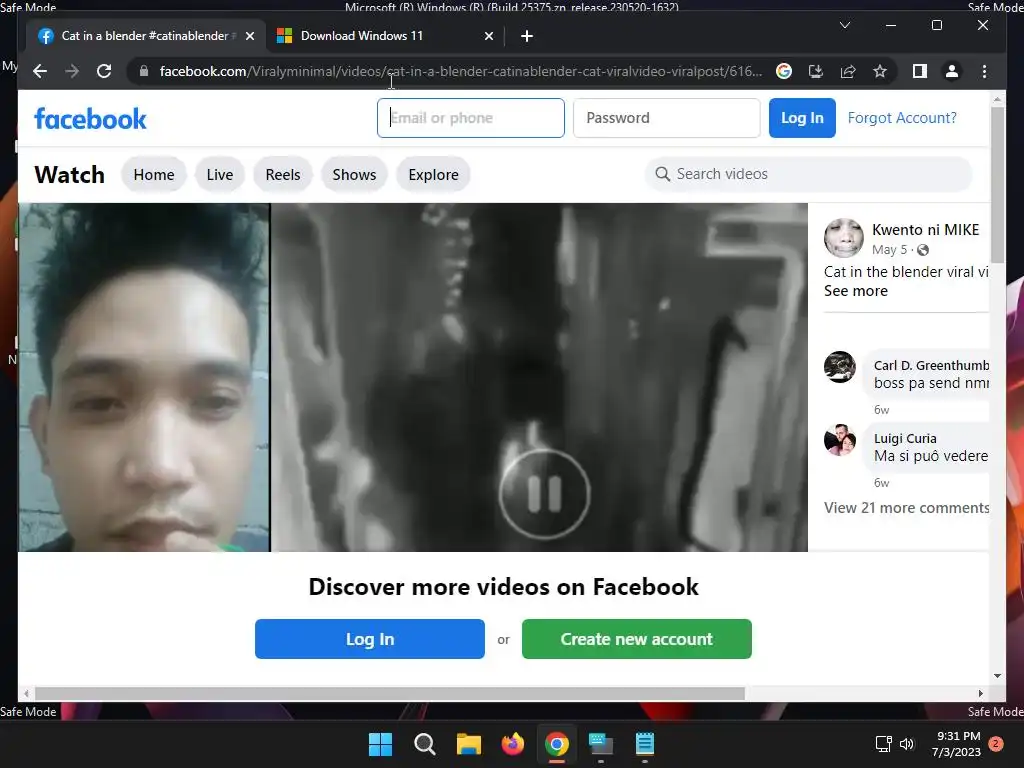The image size is (1024, 768).
Task: Open a new browser tab
Action: point(526,36)
